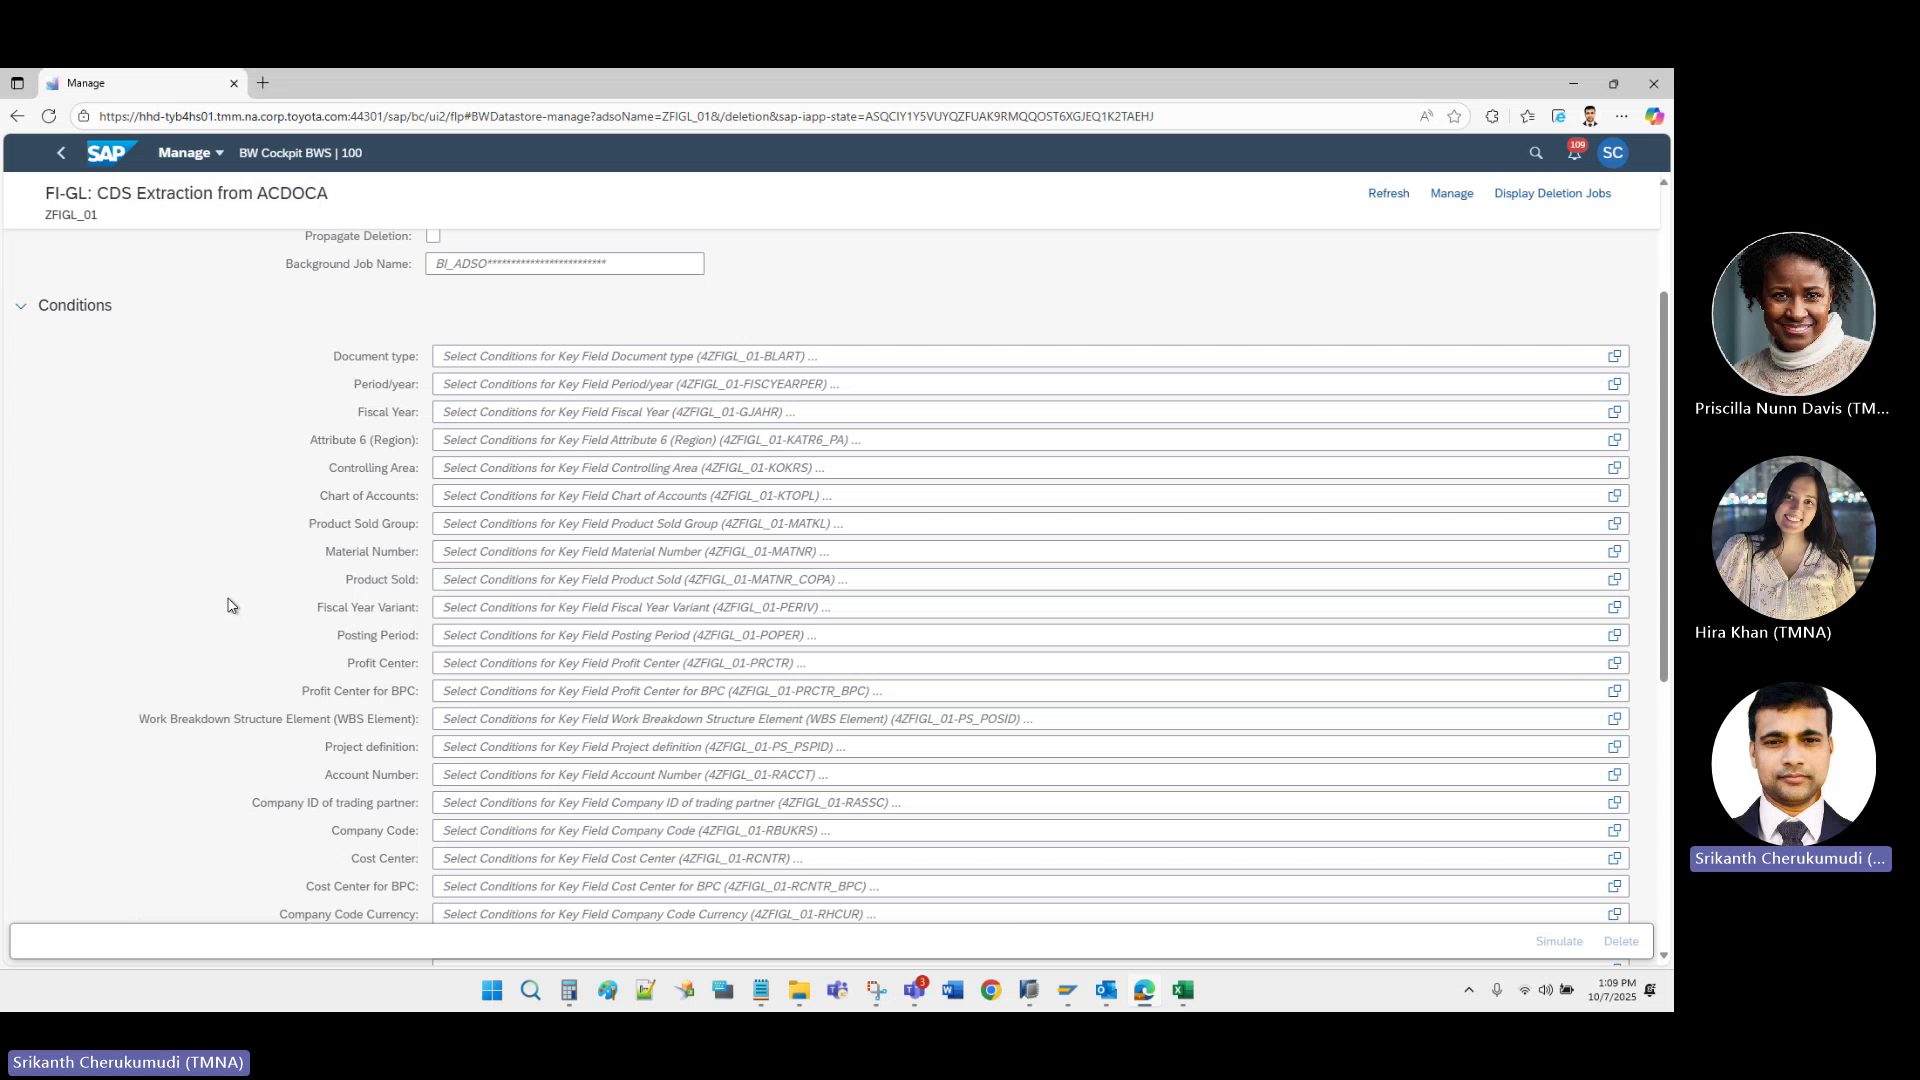Screen dimensions: 1920x1080
Task: Open the value help icon for Document type
Action: point(1614,356)
